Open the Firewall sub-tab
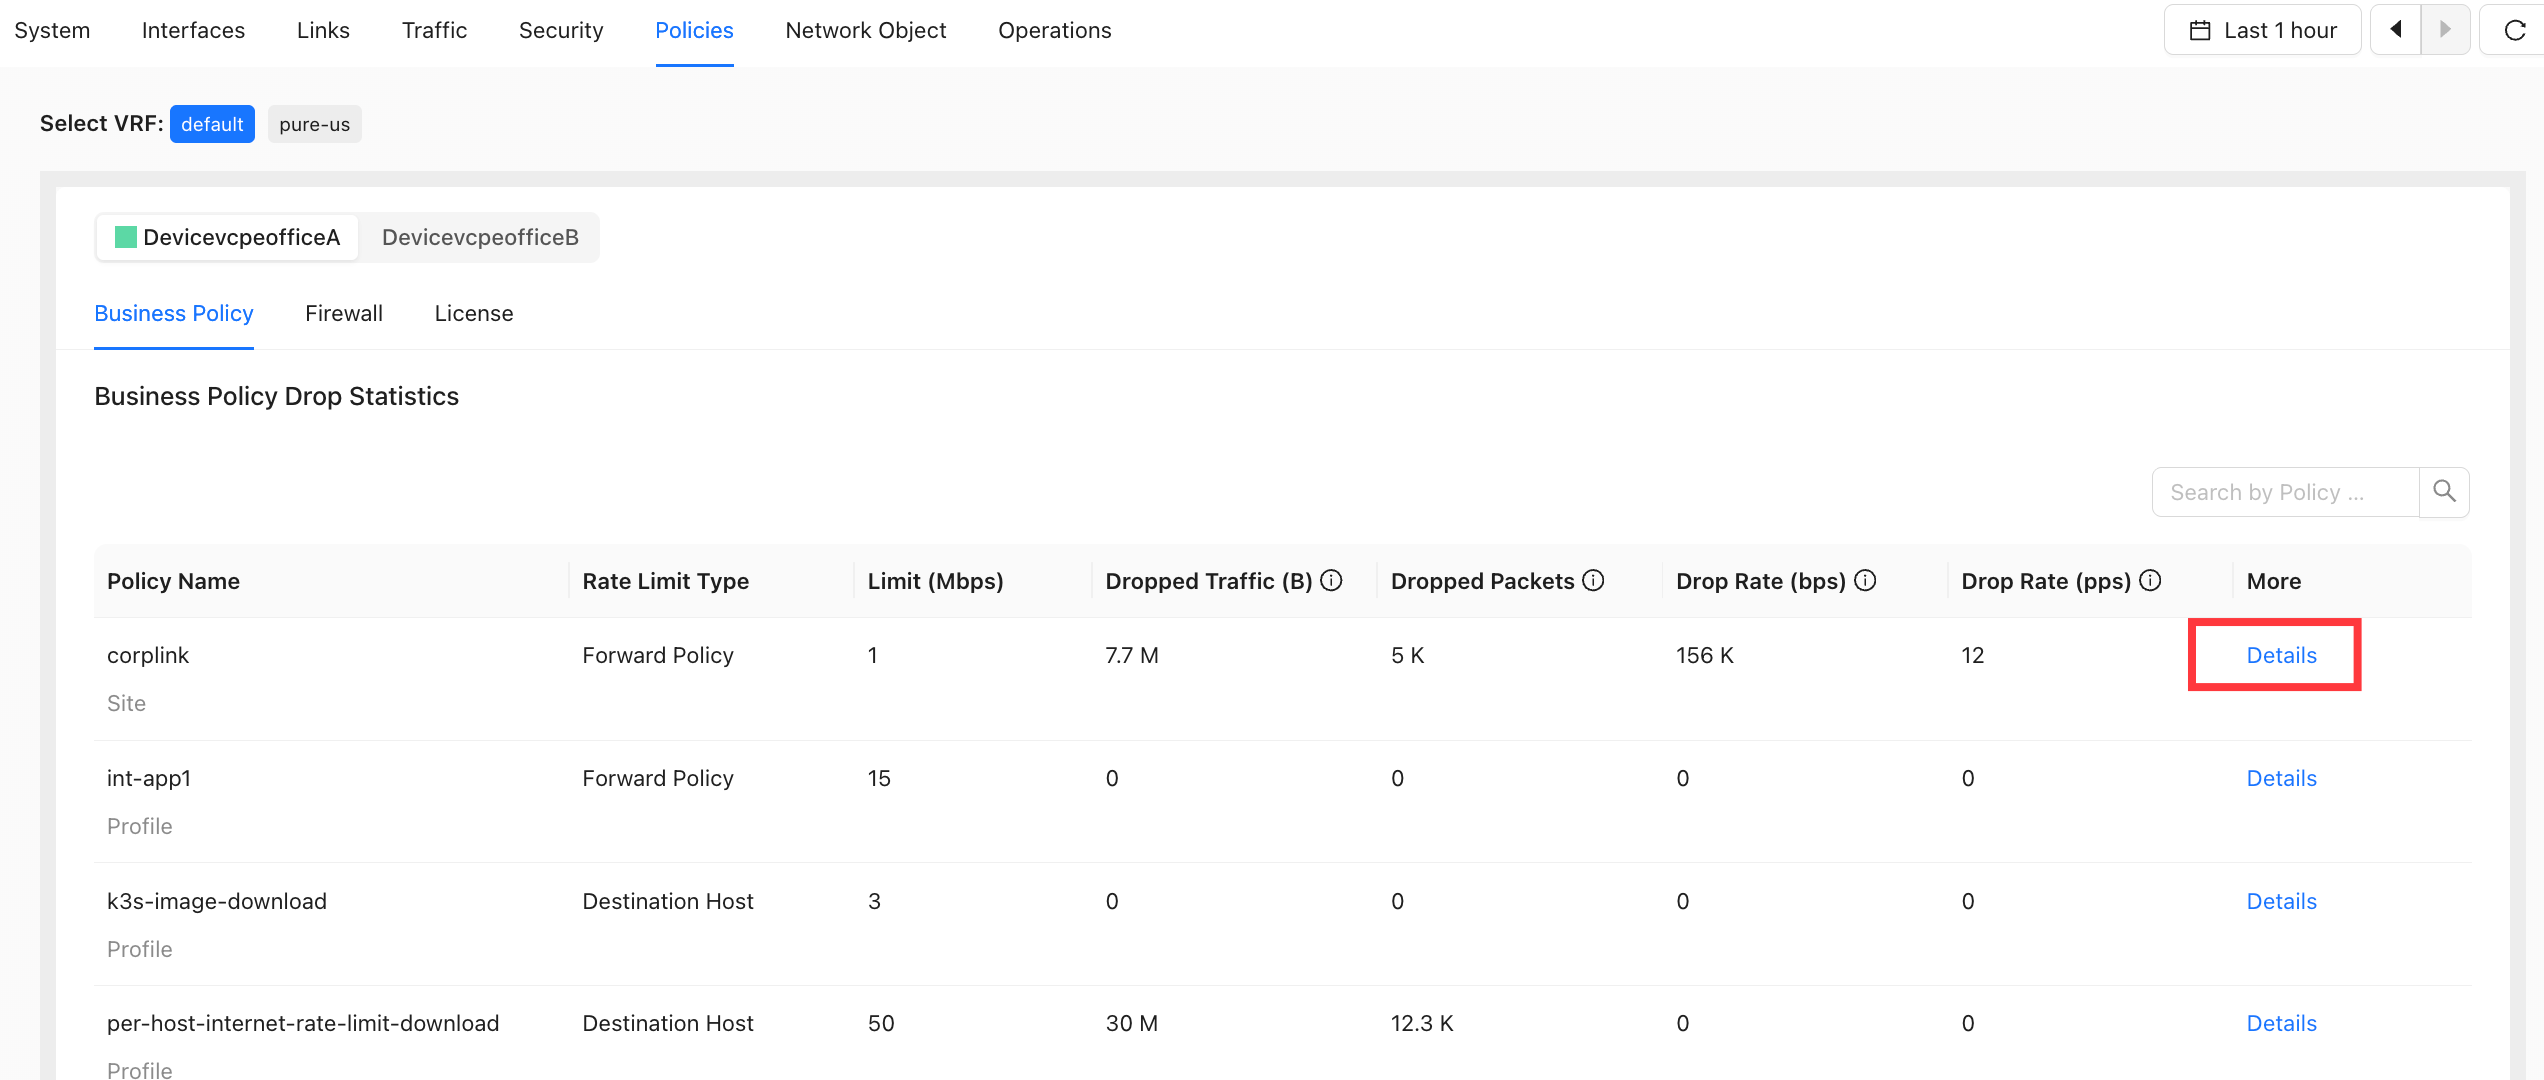The height and width of the screenshot is (1080, 2544). tap(344, 313)
